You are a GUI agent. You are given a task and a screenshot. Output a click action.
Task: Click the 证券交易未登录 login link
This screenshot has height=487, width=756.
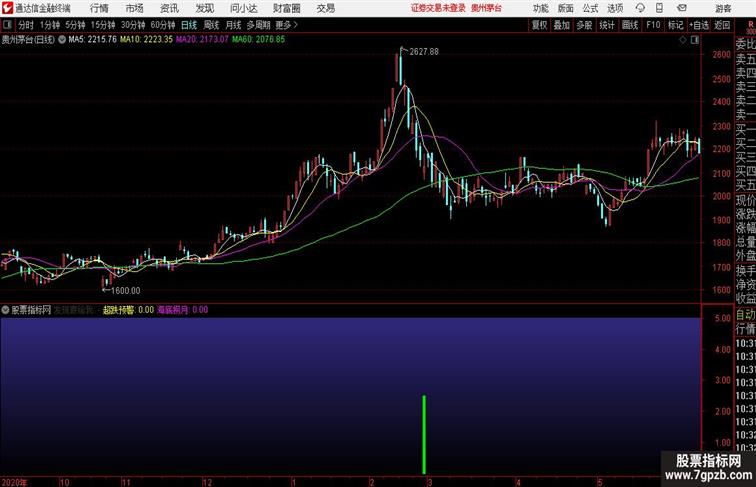tap(438, 8)
